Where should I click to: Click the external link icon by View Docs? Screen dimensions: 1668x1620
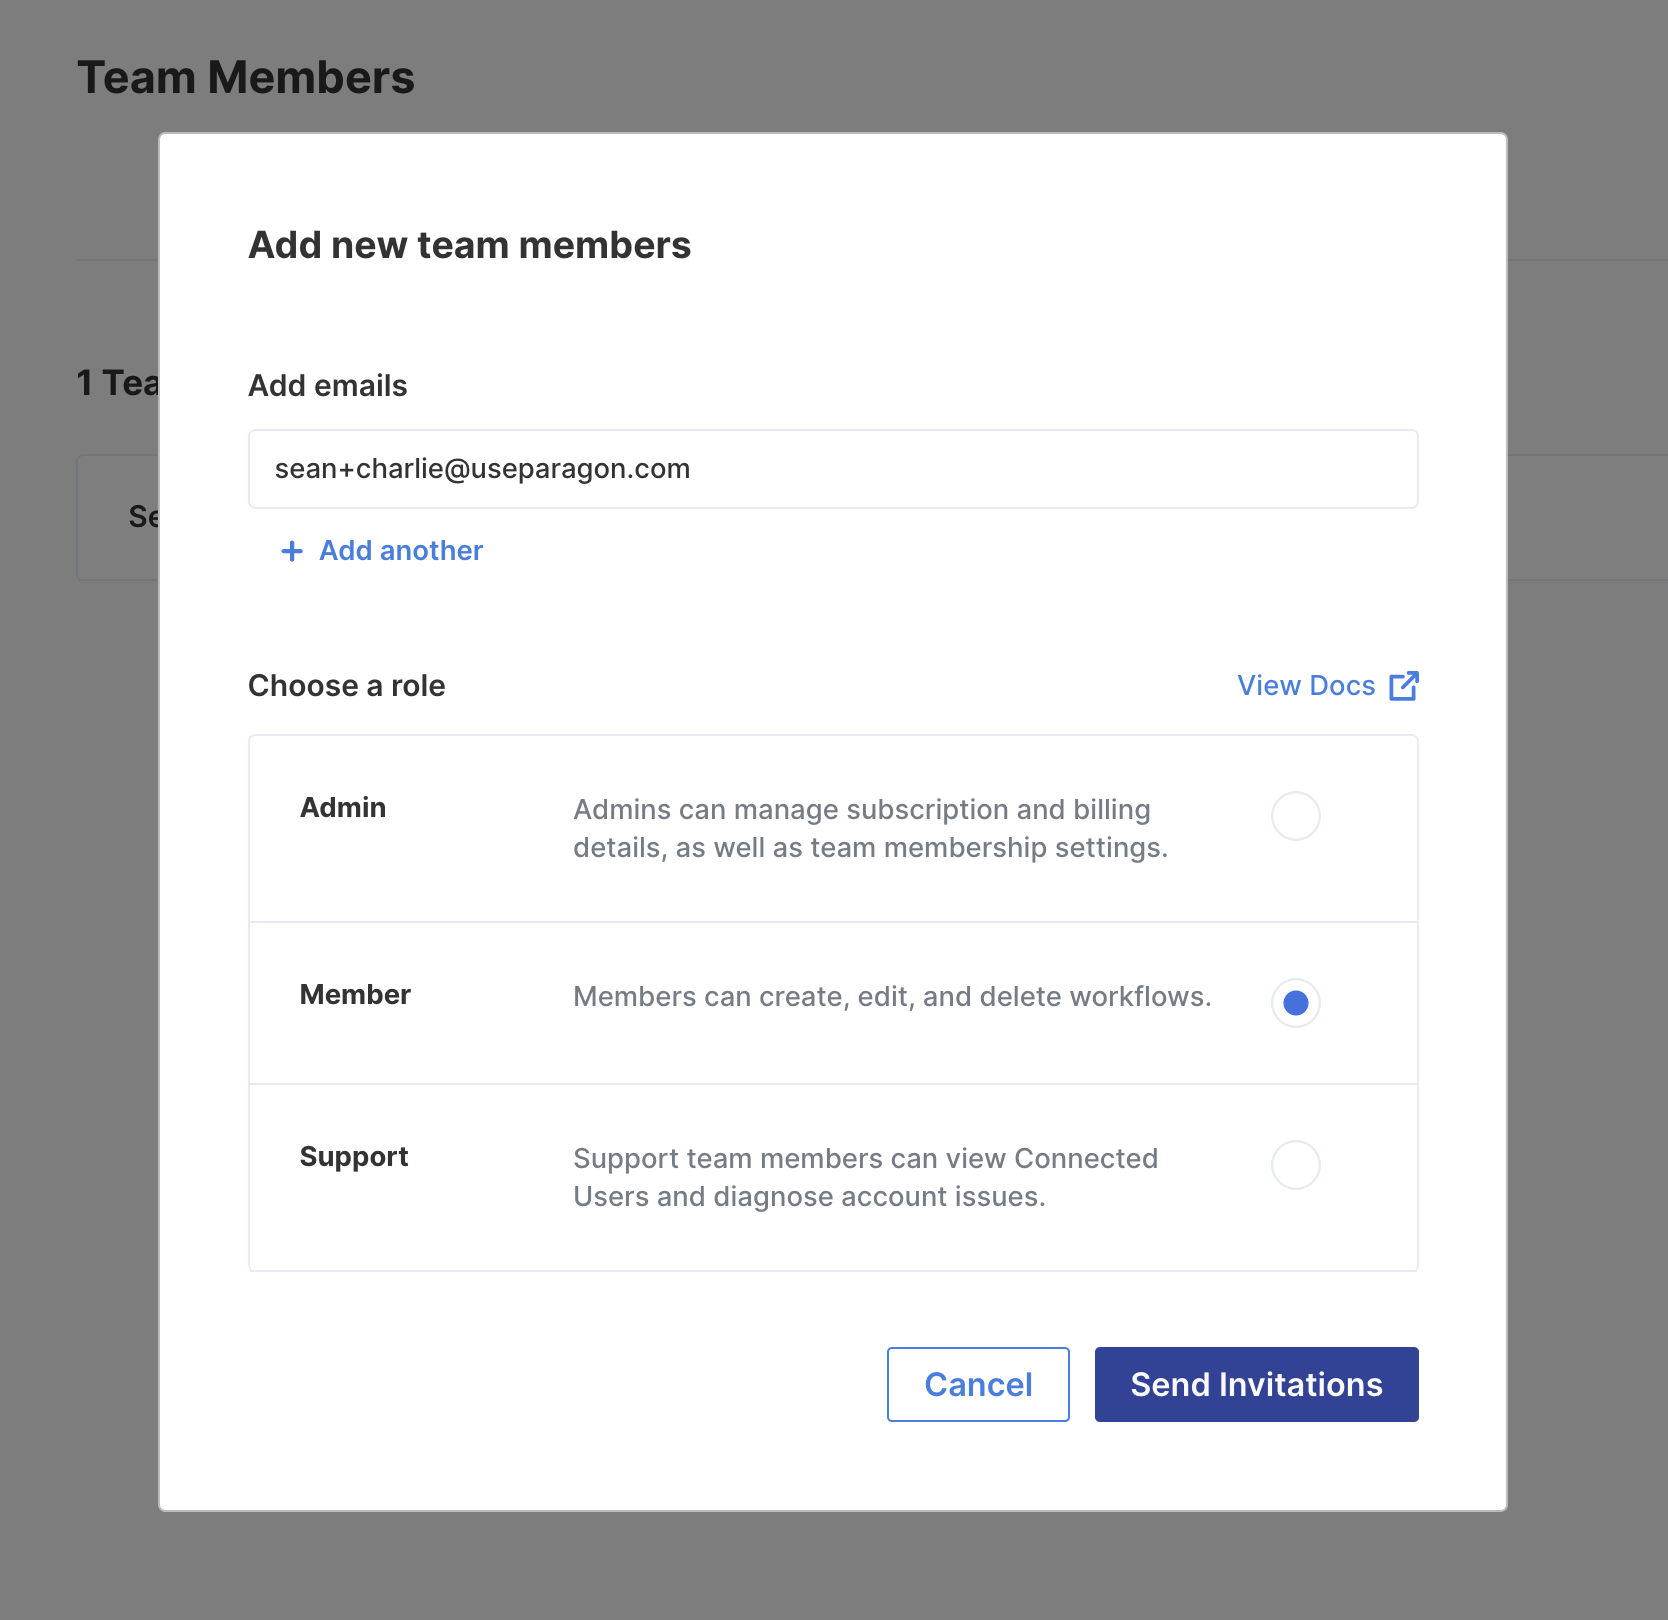coord(1404,686)
